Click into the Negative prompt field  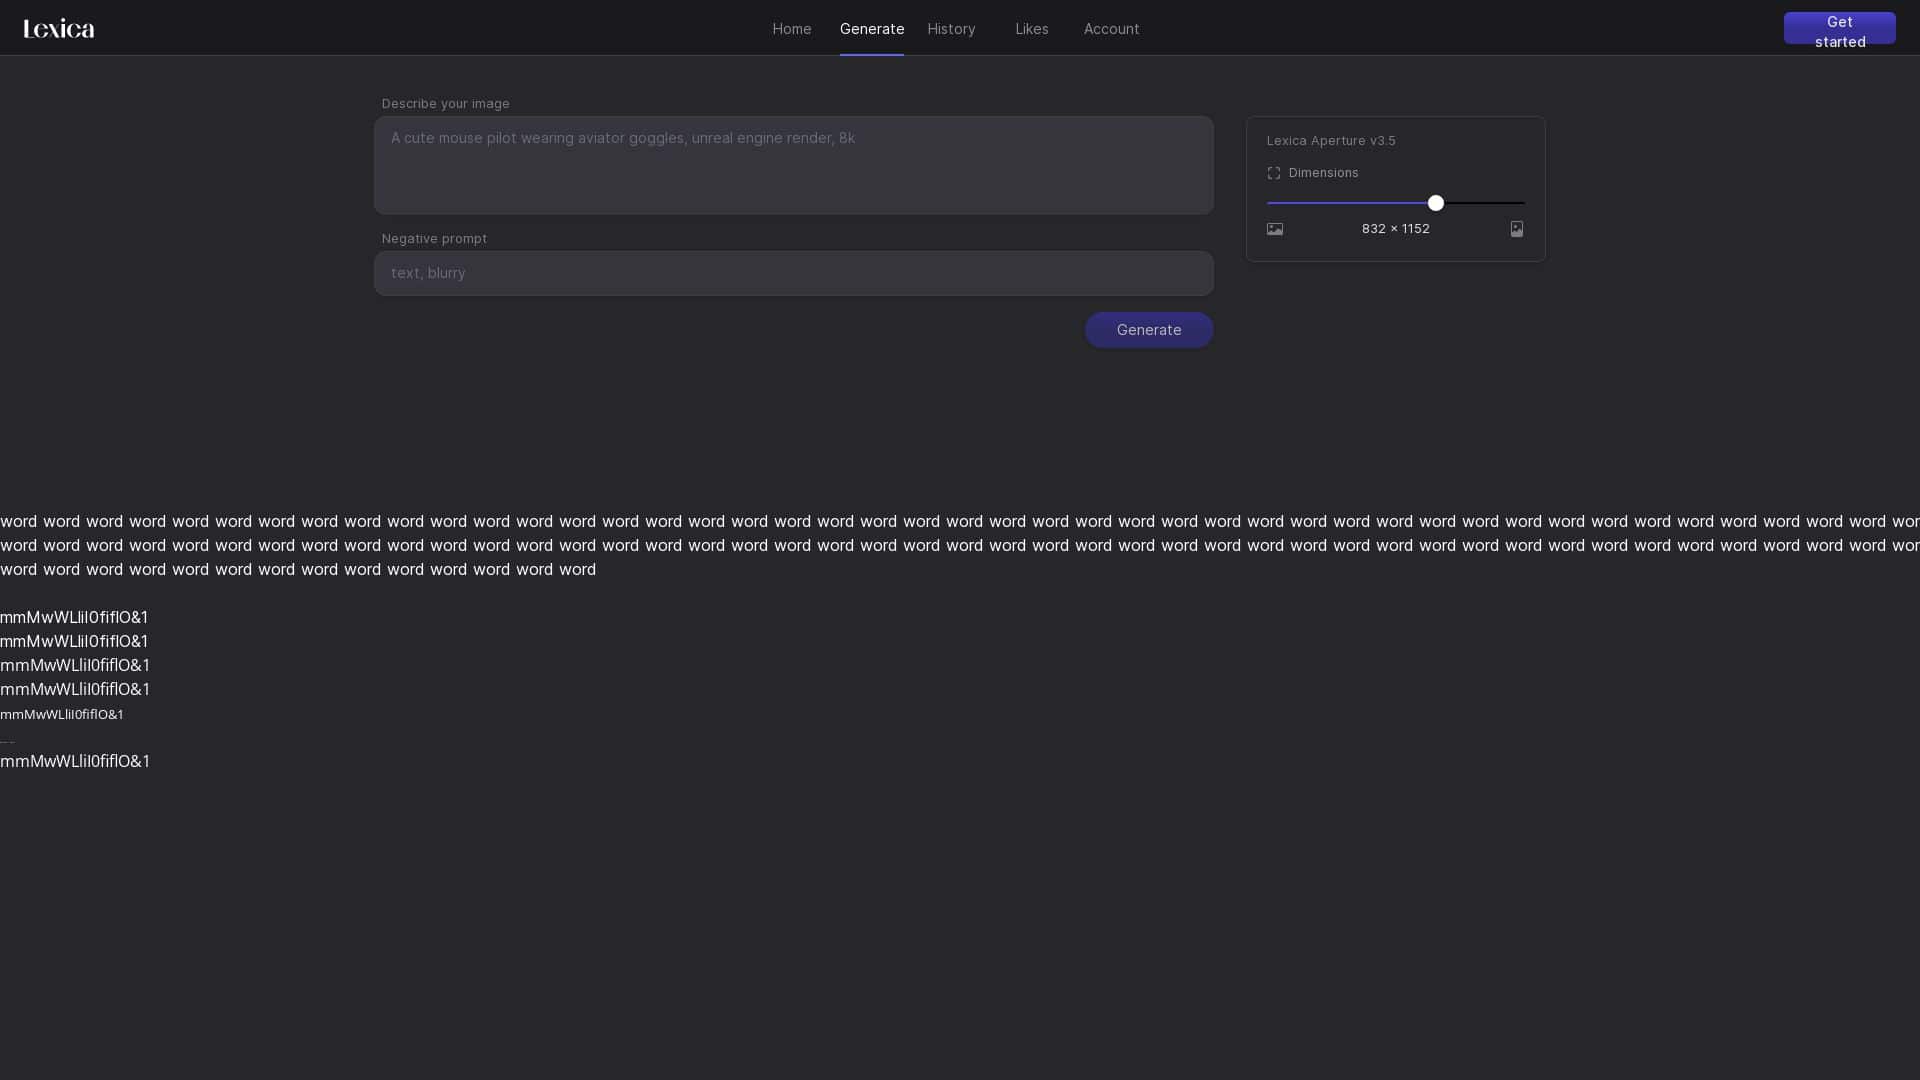[793, 273]
